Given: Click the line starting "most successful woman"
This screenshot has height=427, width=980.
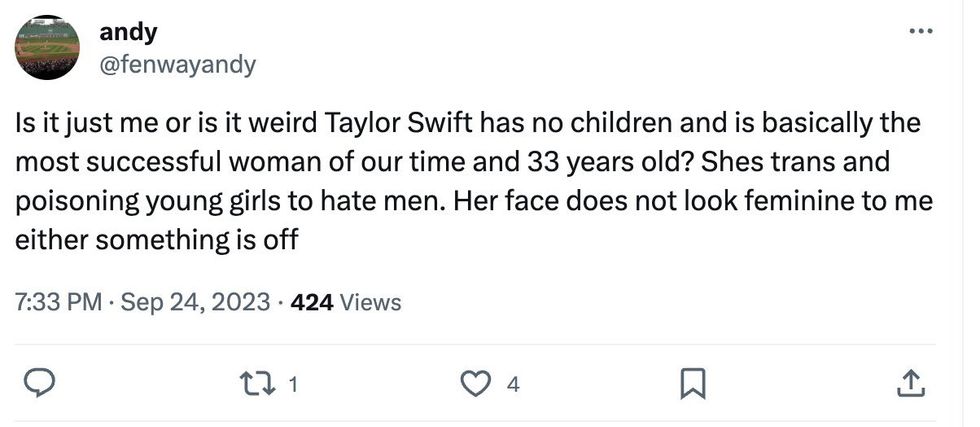Looking at the screenshot, I should coord(451,162).
